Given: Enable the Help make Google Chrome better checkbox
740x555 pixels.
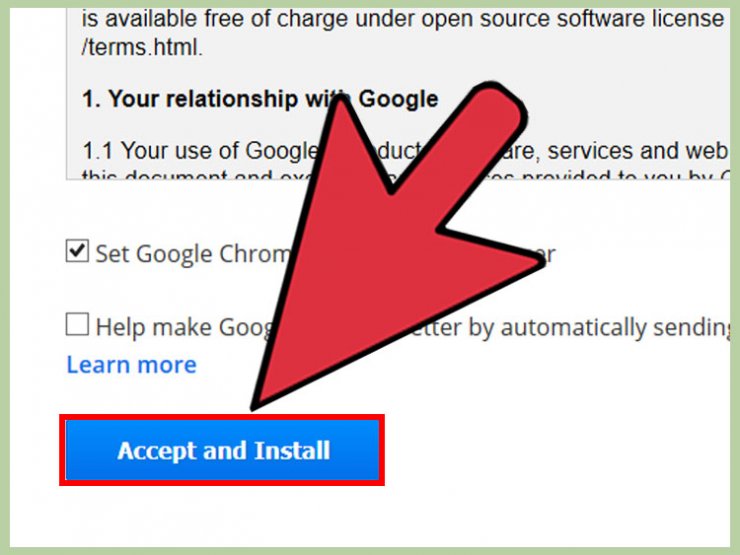Looking at the screenshot, I should click(x=77, y=324).
